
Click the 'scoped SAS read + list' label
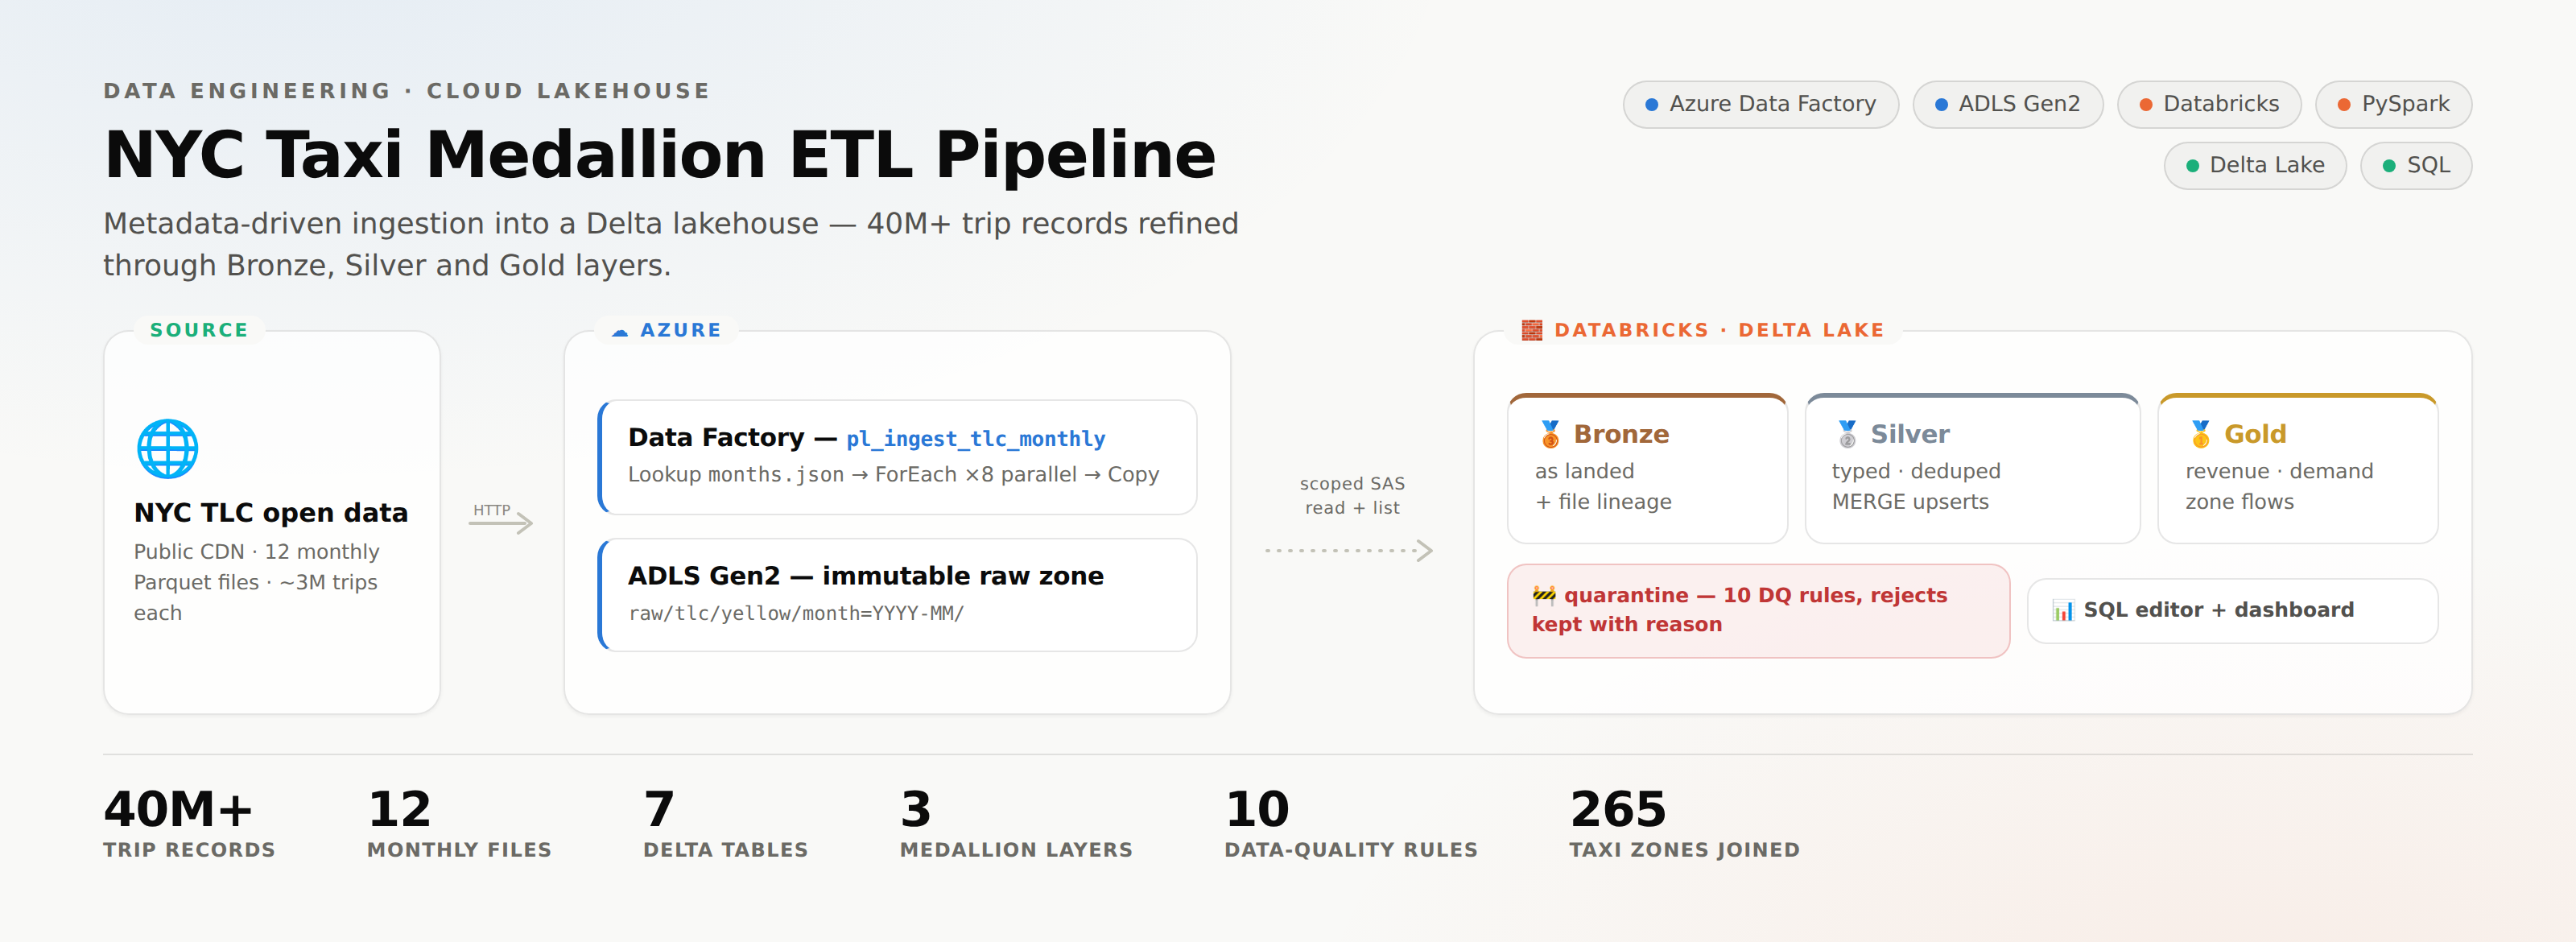point(1352,496)
